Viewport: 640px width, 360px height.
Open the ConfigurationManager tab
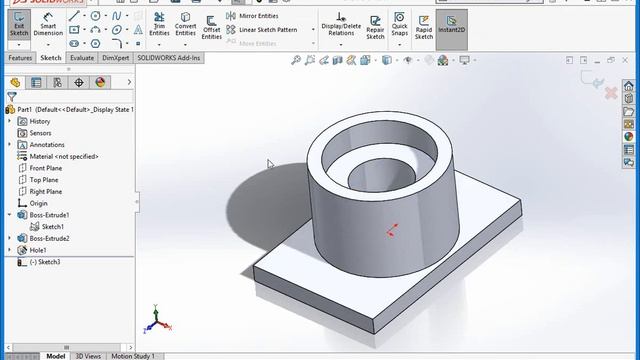58,82
